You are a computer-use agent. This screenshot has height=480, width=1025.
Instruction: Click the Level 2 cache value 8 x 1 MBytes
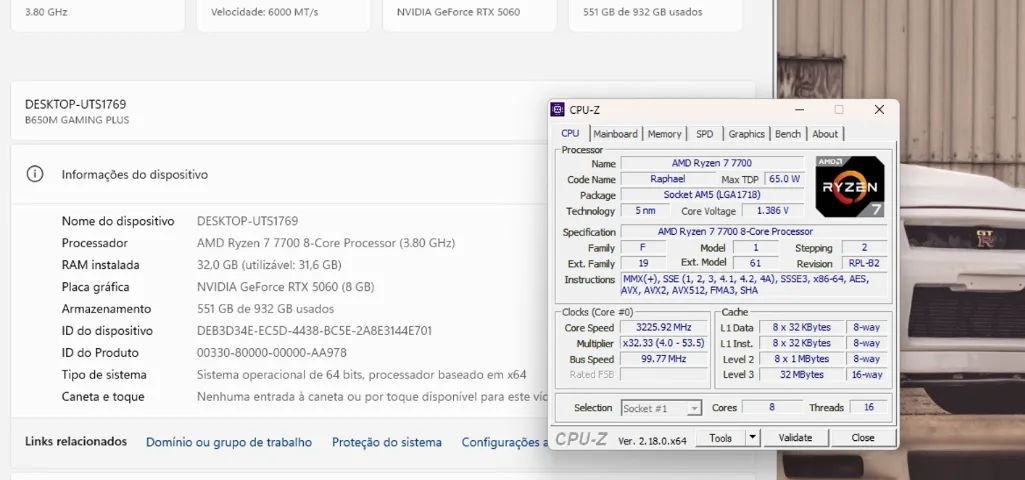coord(801,359)
